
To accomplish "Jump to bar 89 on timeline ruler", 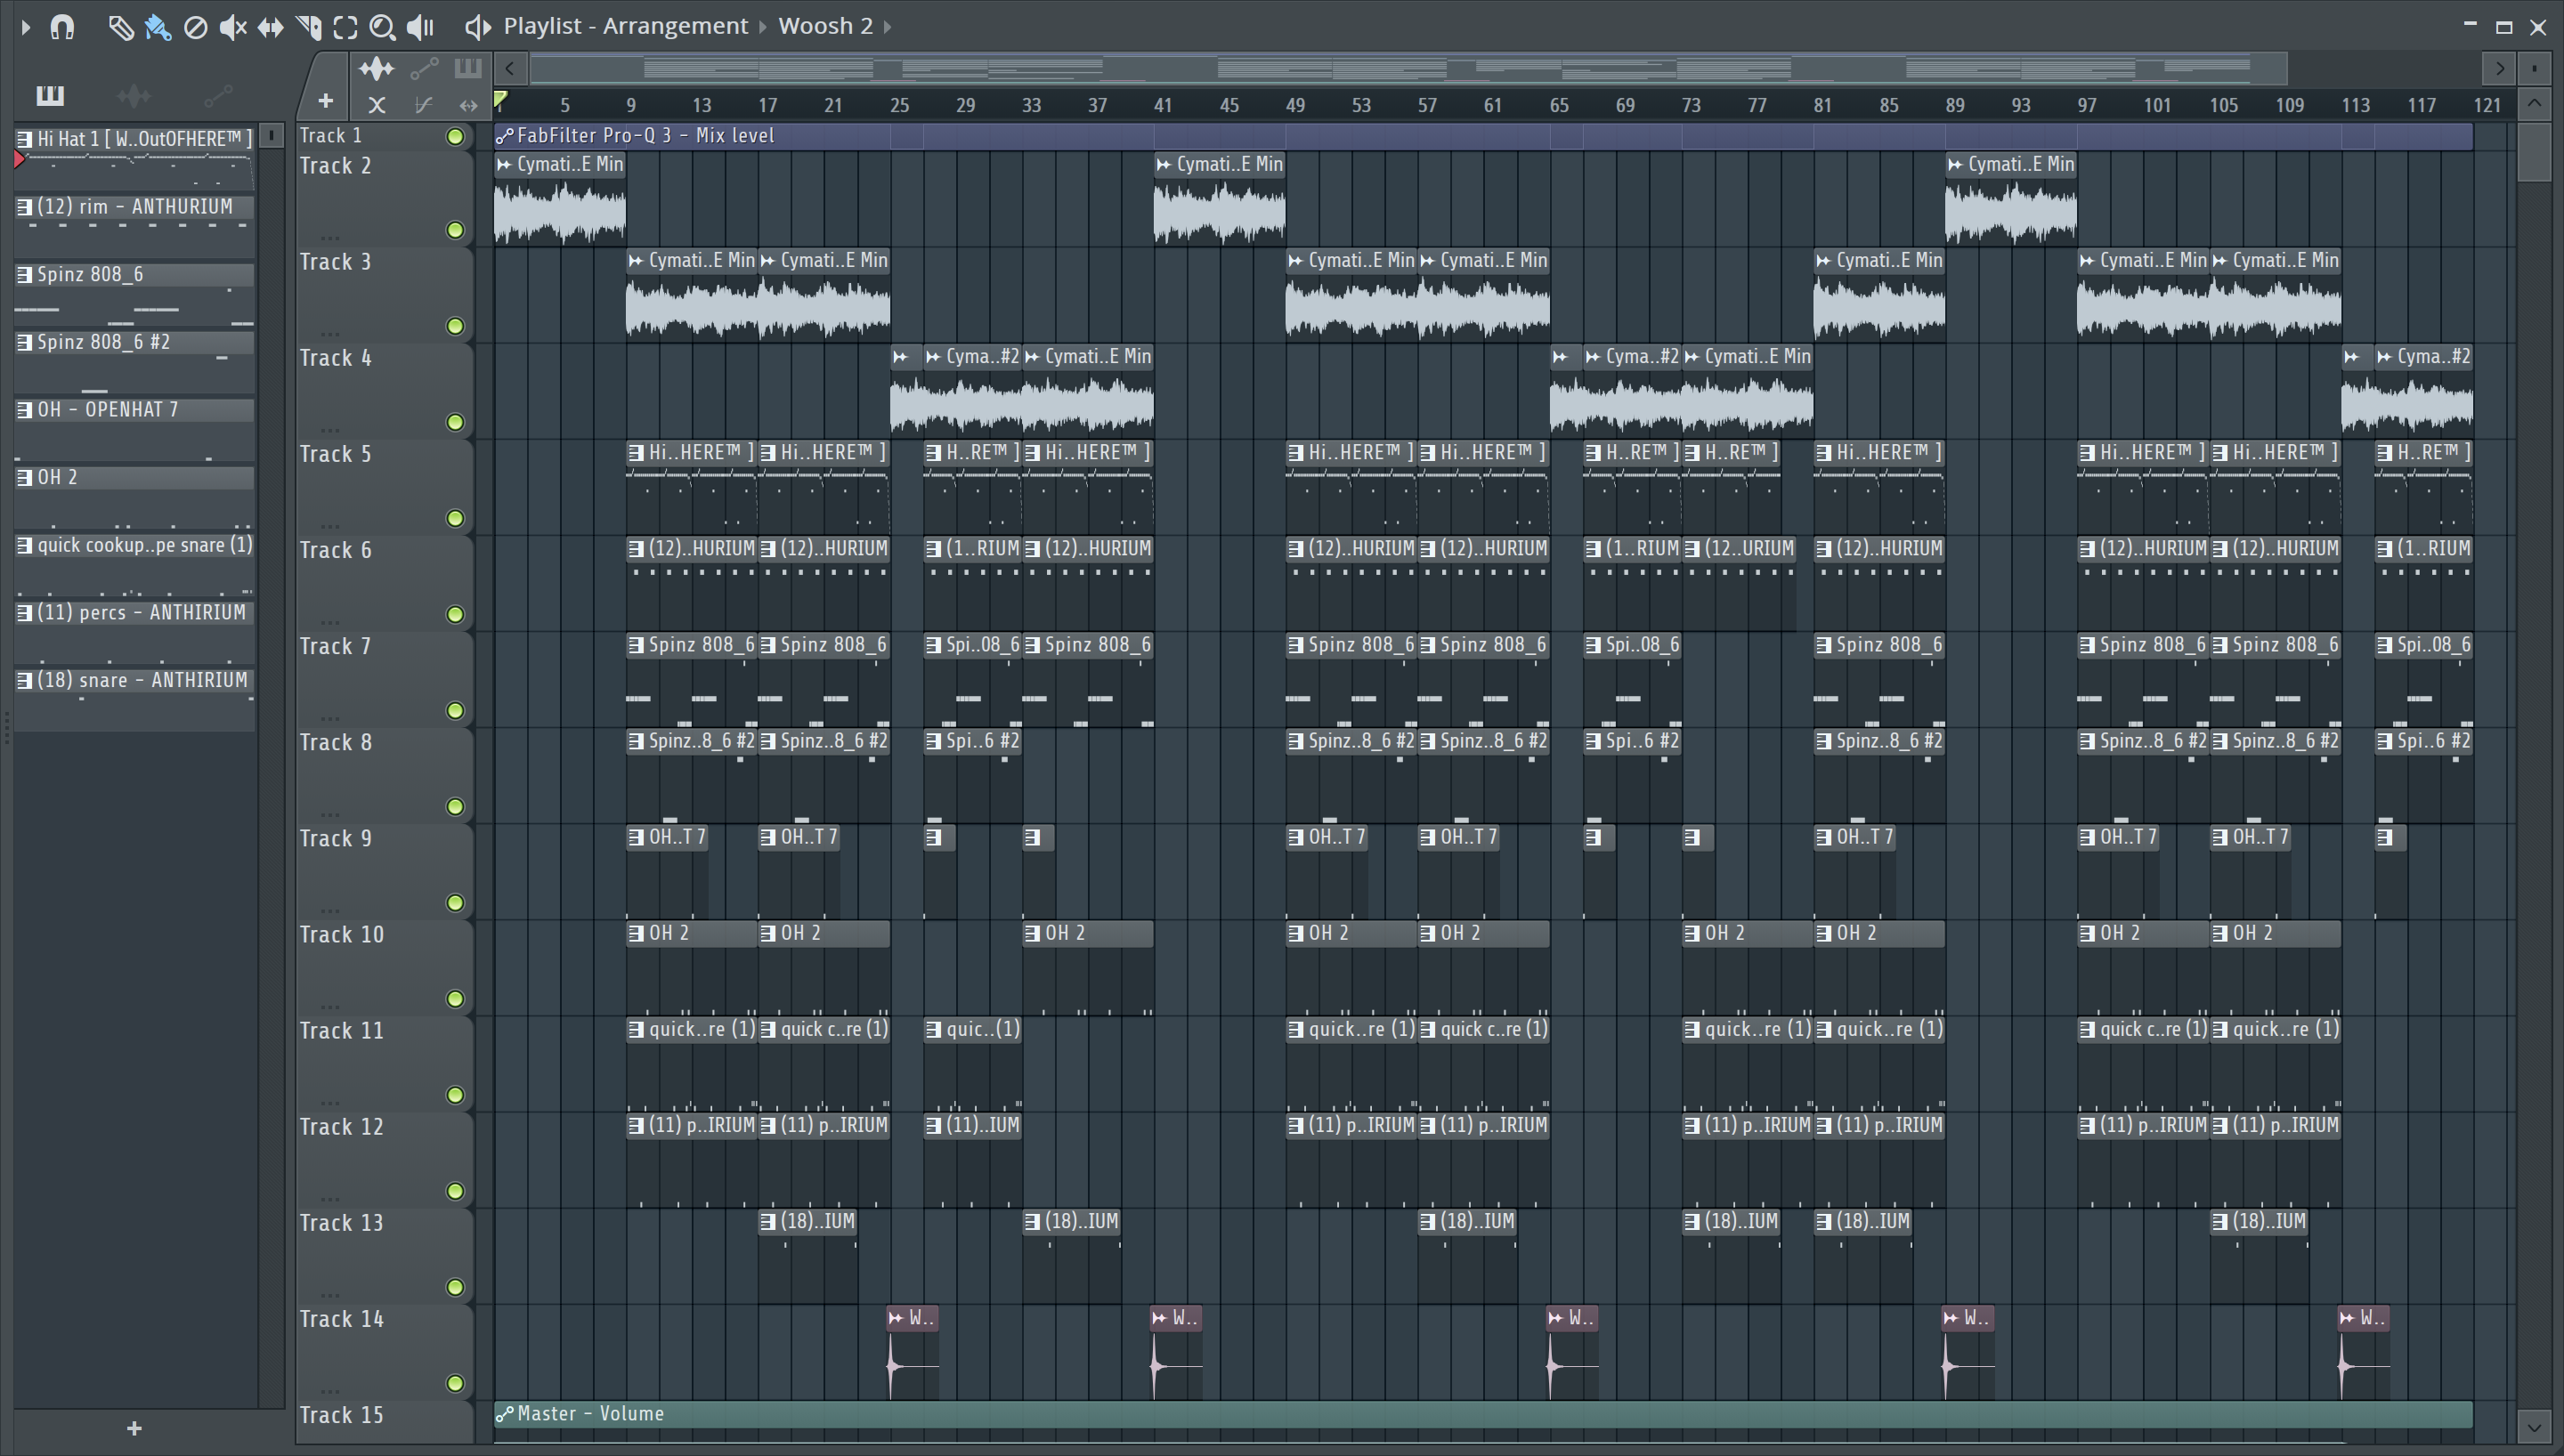I will 1955,105.
